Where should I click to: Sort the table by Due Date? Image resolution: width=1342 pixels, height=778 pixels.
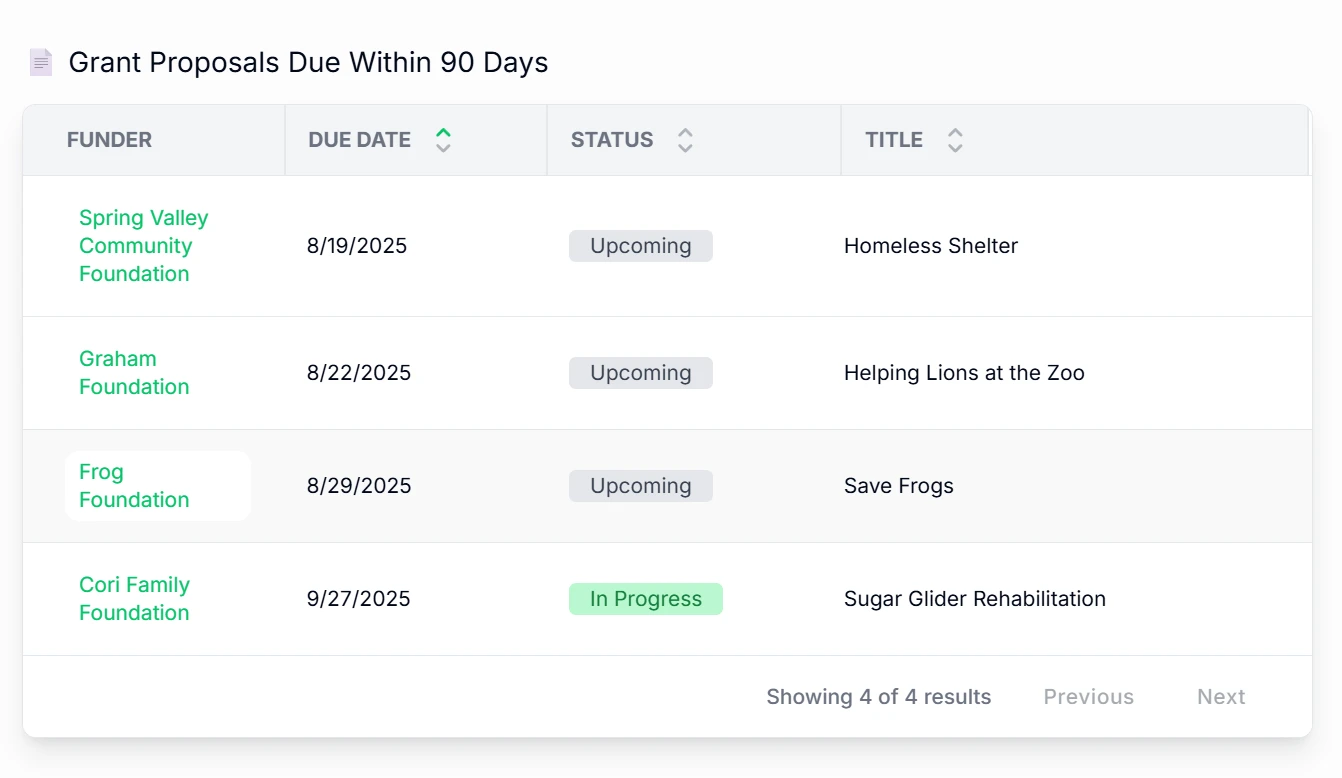click(x=443, y=140)
